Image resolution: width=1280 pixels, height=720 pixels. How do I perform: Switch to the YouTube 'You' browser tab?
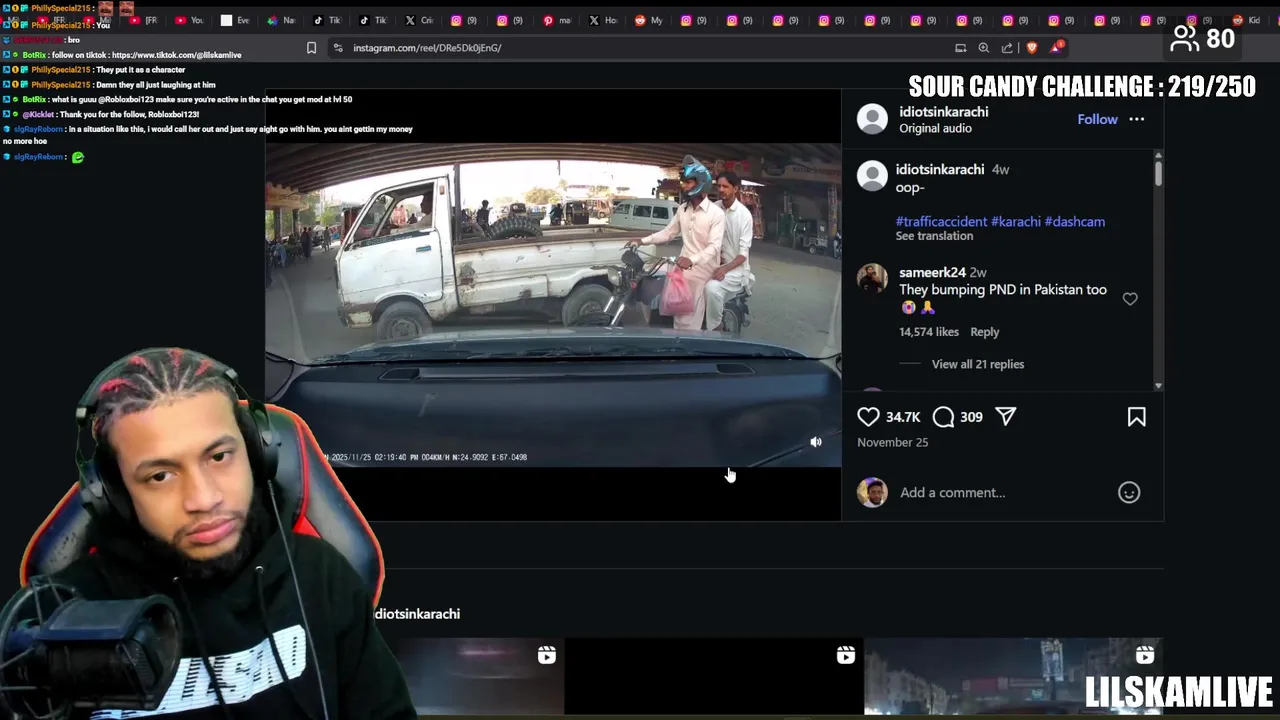[190, 20]
